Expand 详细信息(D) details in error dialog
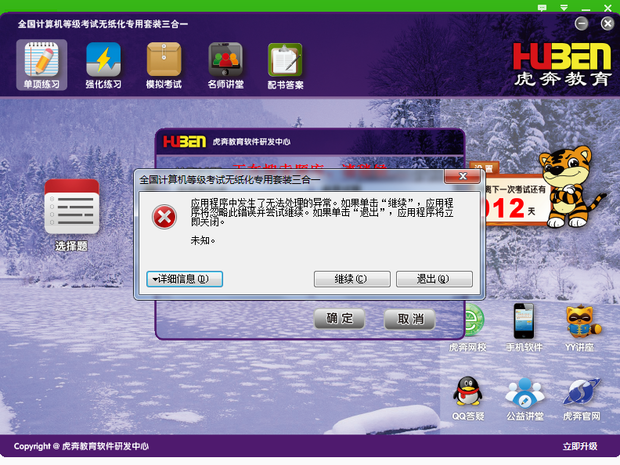620x465 pixels. pyautogui.click(x=185, y=279)
